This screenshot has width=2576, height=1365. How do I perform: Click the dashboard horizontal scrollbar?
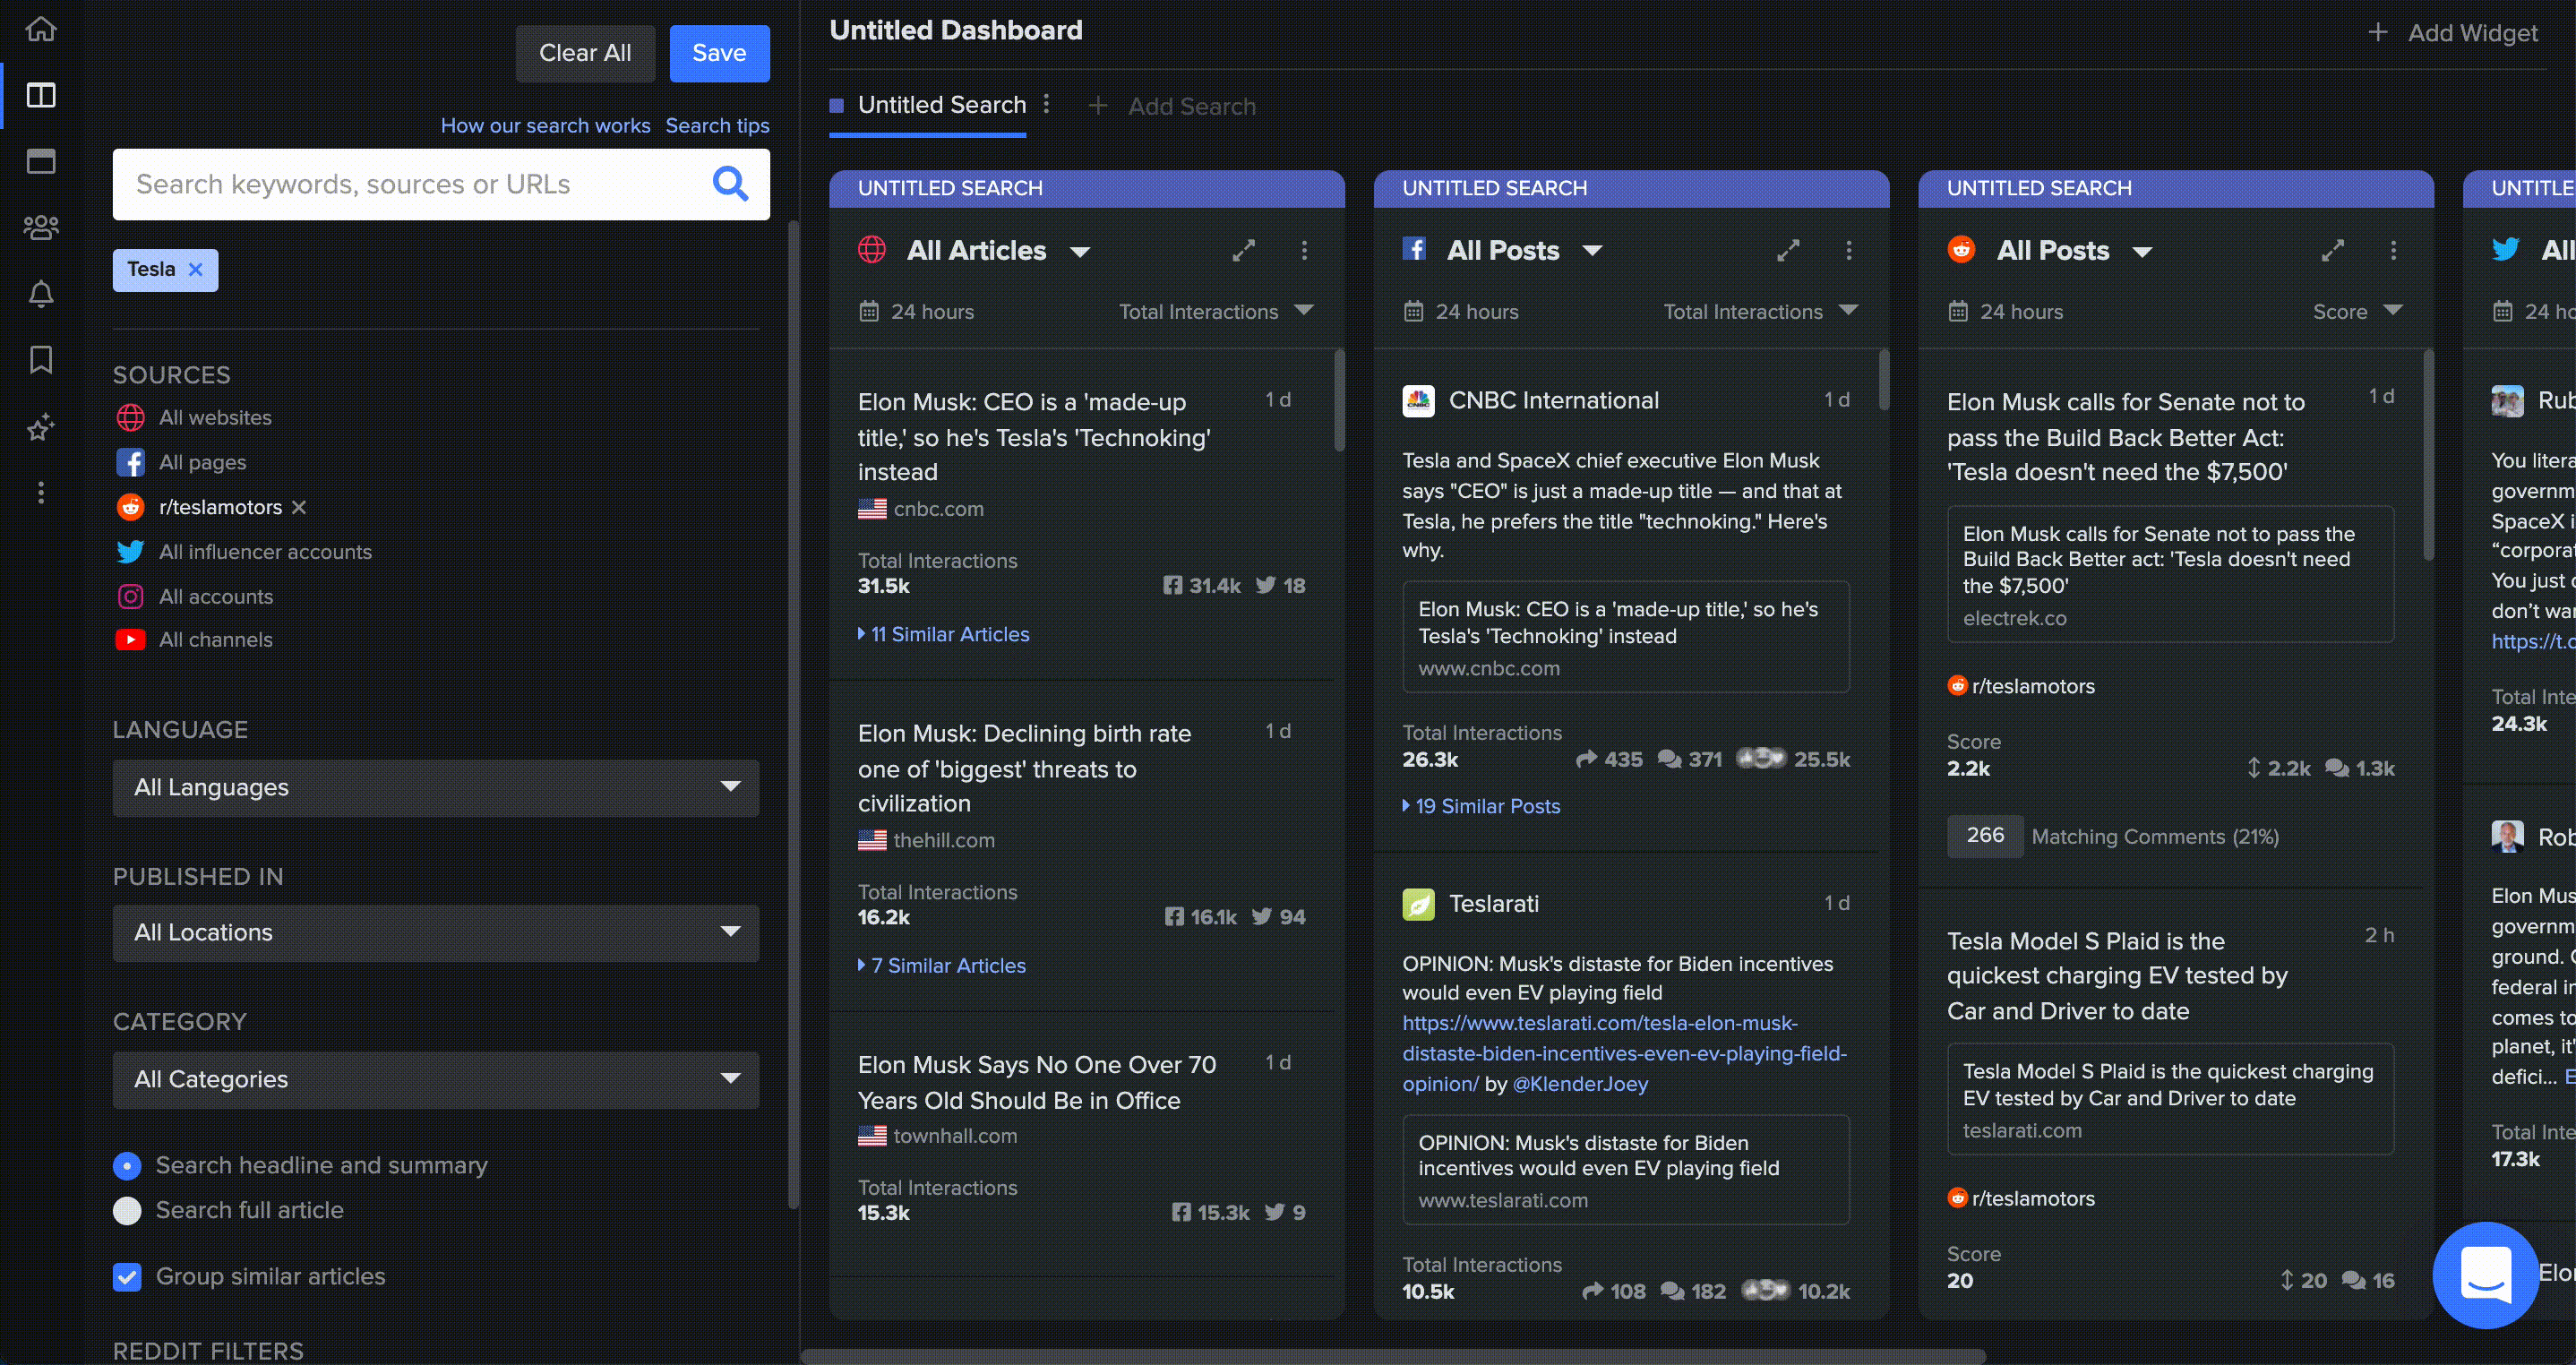tap(1392, 1357)
